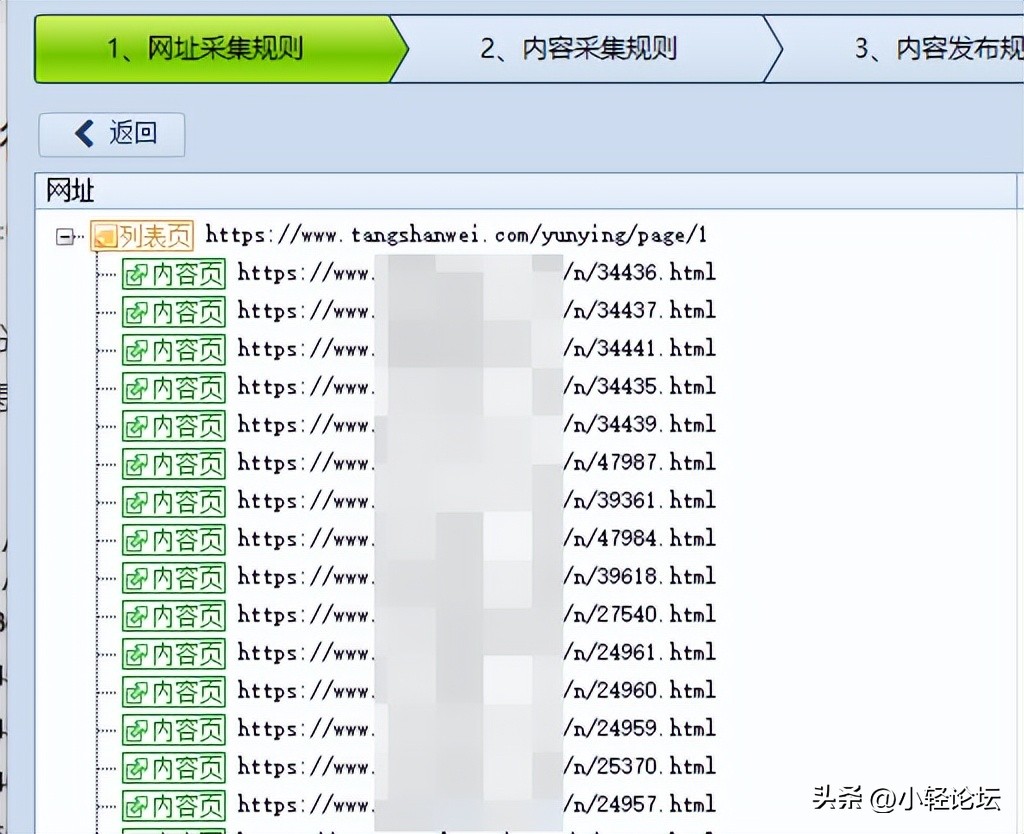Click 内容页 icon for 34437.html

(174, 312)
